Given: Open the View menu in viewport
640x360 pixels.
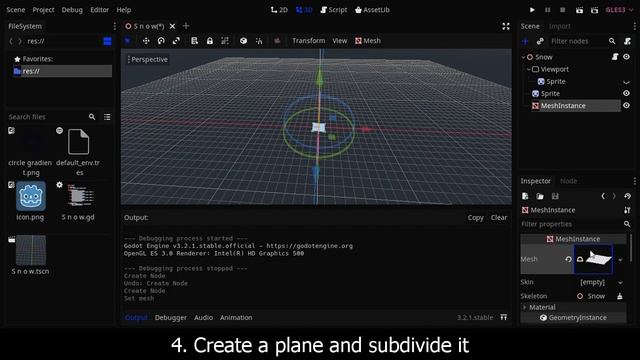Looking at the screenshot, I should 340,41.
